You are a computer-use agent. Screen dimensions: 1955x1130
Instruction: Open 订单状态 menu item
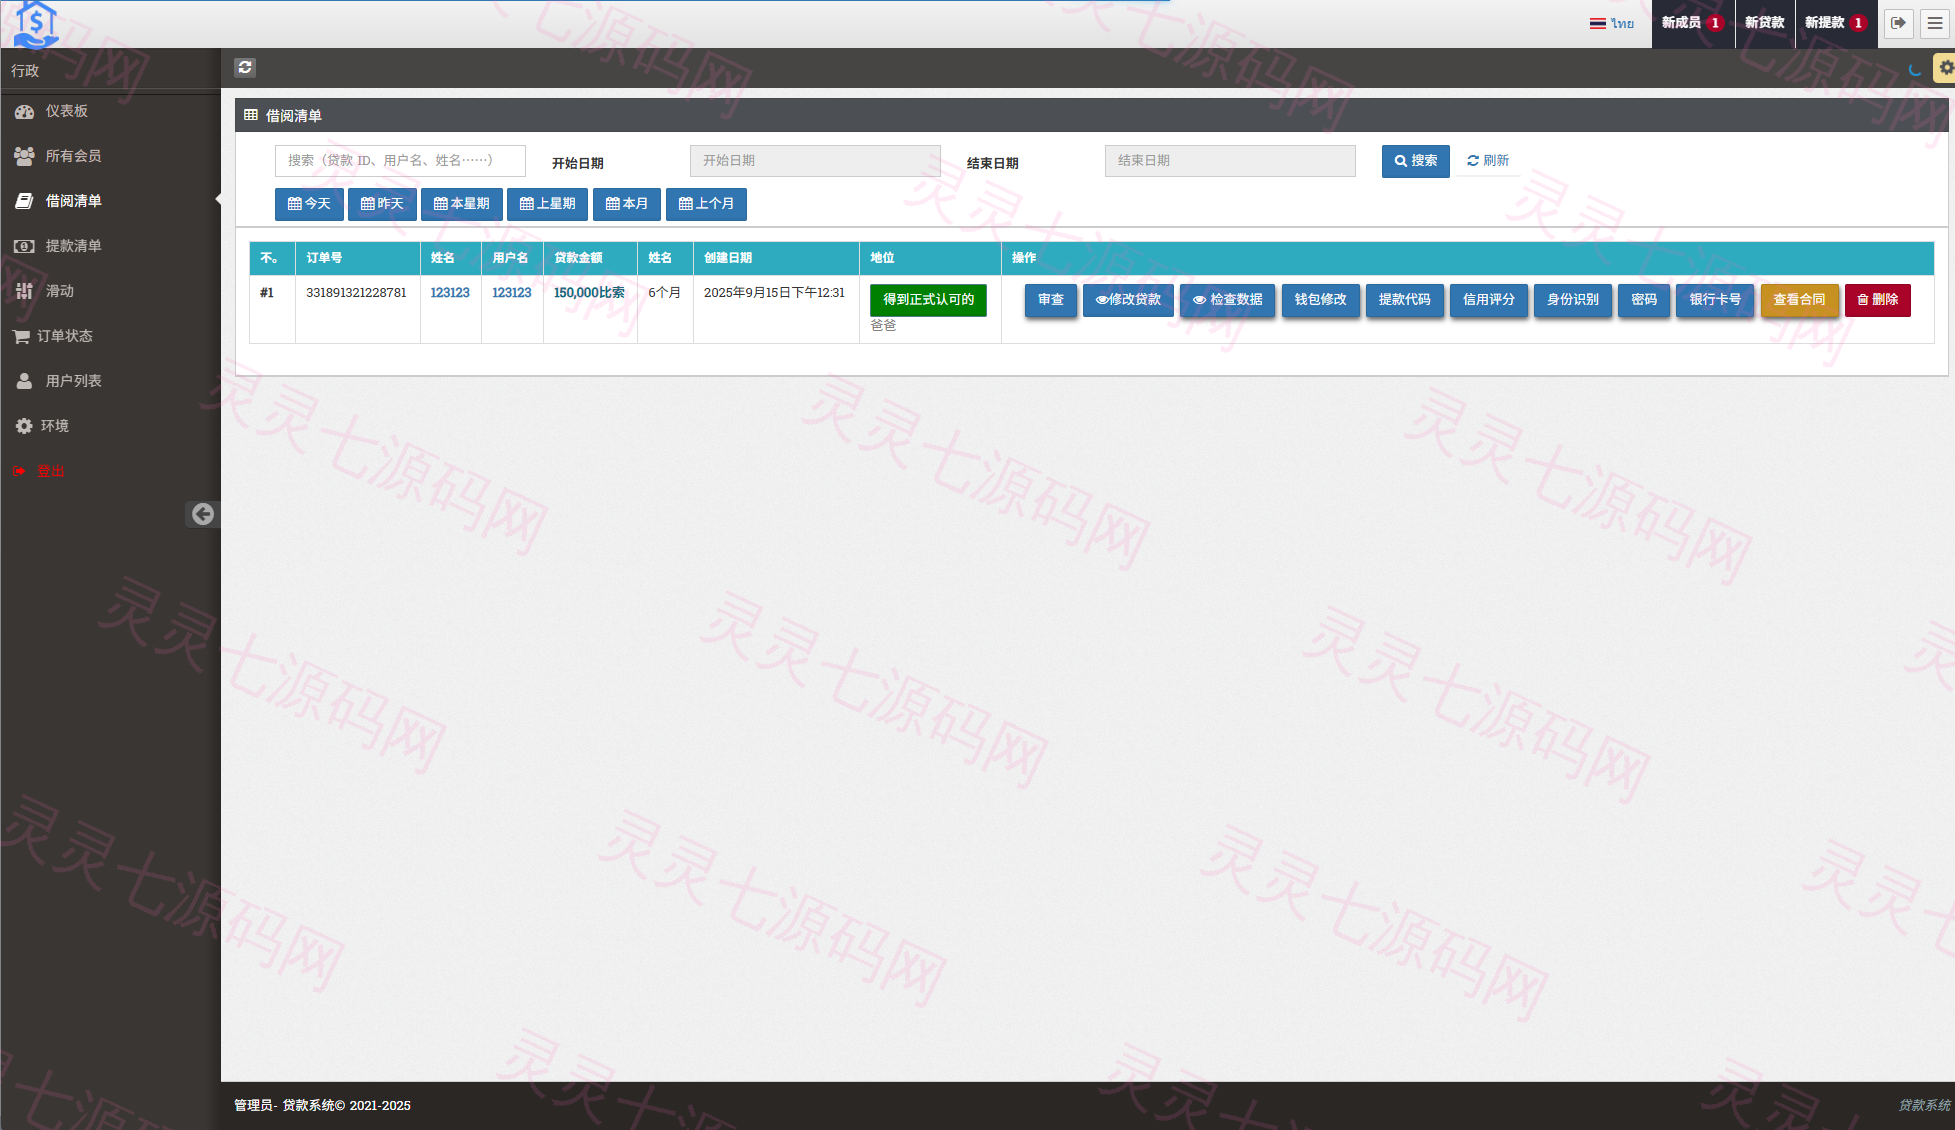[x=110, y=336]
